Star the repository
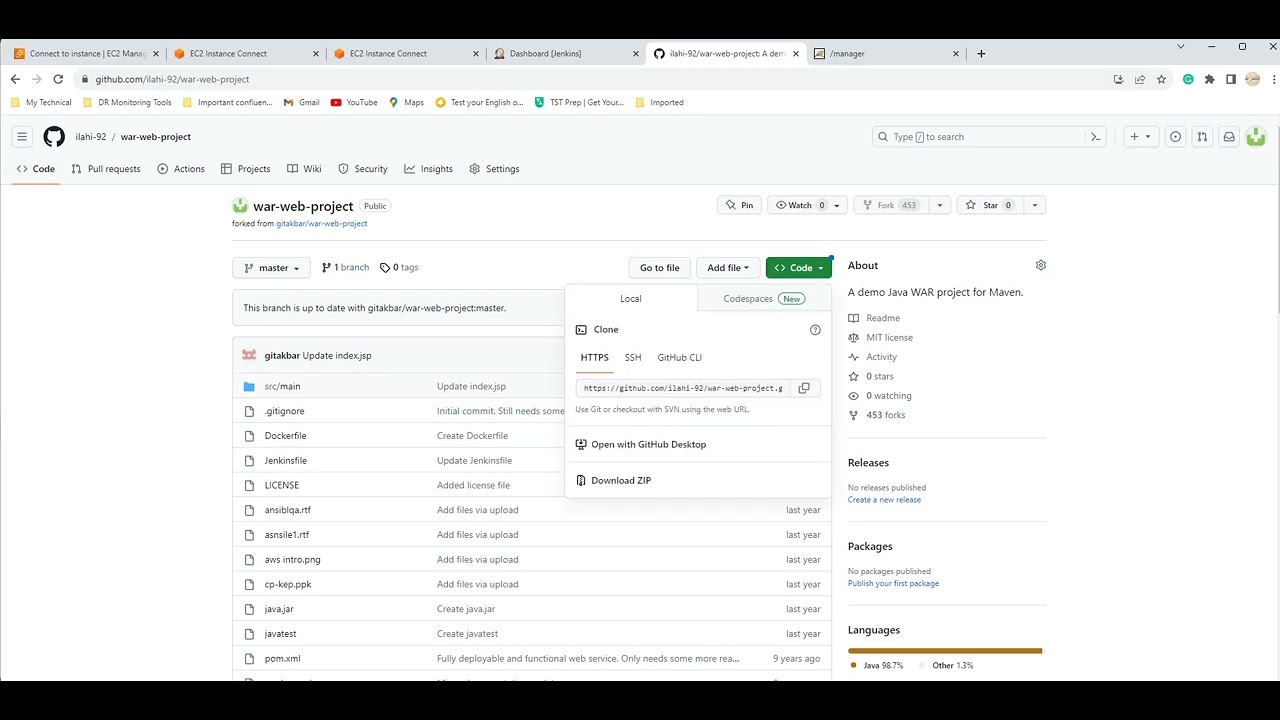 (x=989, y=205)
